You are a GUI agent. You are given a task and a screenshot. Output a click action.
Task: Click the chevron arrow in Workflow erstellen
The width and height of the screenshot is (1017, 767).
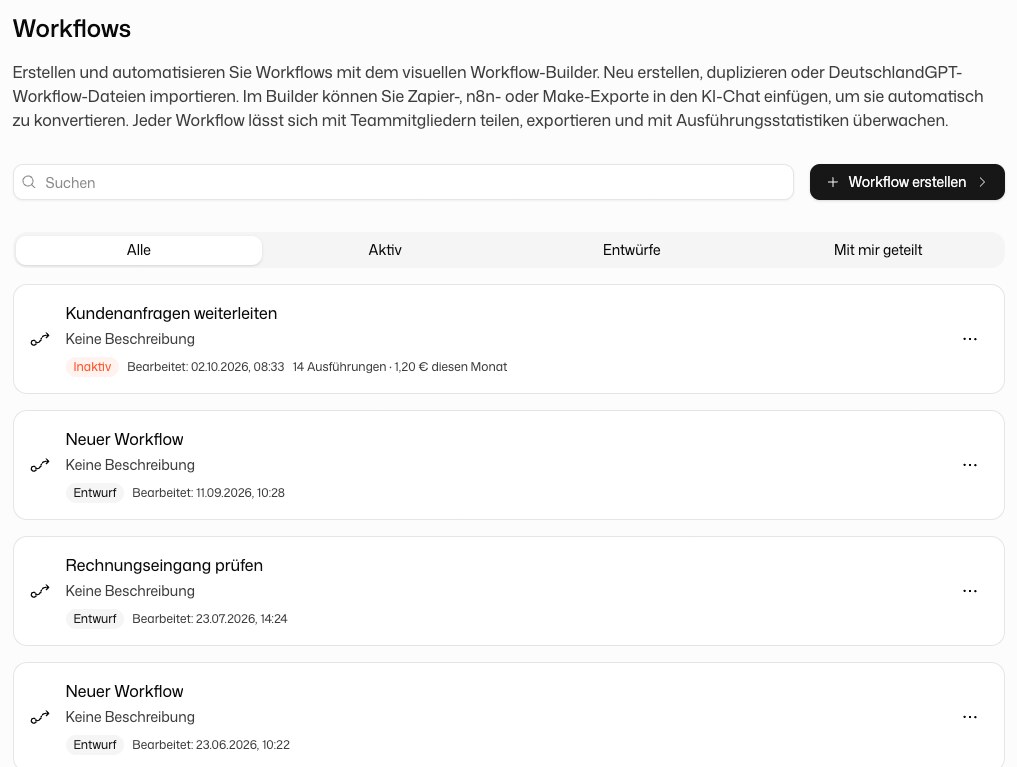point(982,182)
